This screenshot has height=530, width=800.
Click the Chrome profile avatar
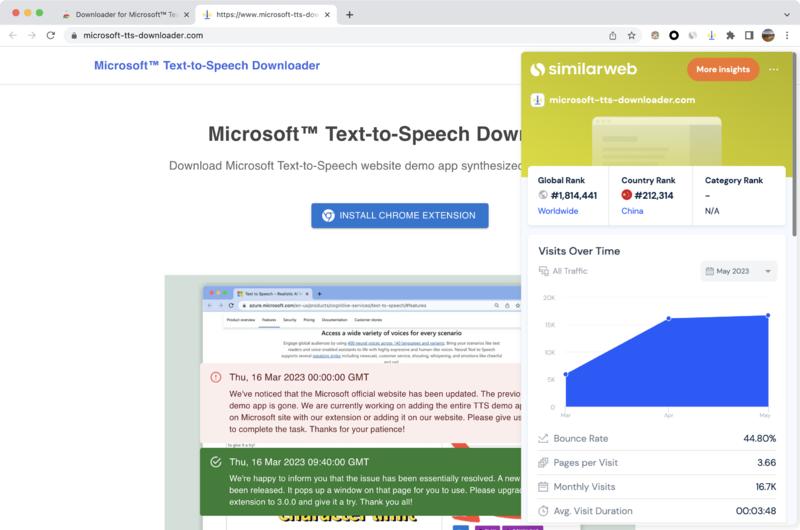pos(768,35)
